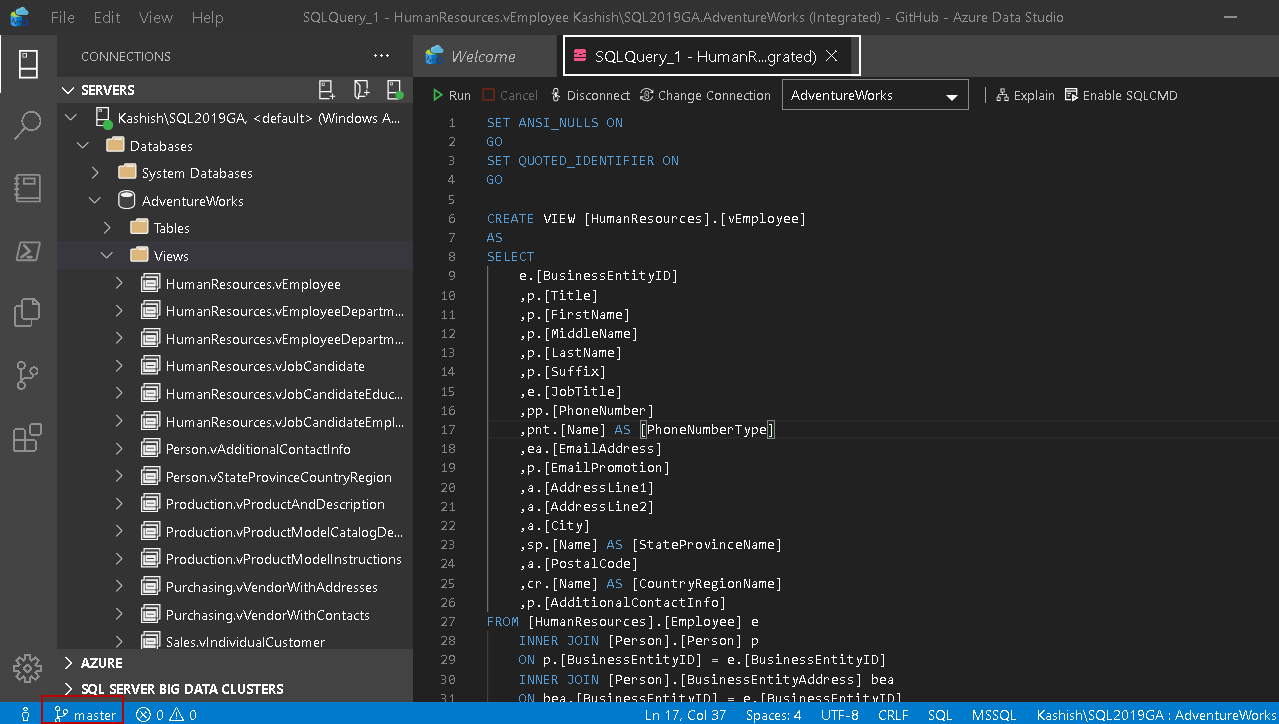Click the New Server Group icon
Image resolution: width=1279 pixels, height=724 pixels.
click(361, 90)
